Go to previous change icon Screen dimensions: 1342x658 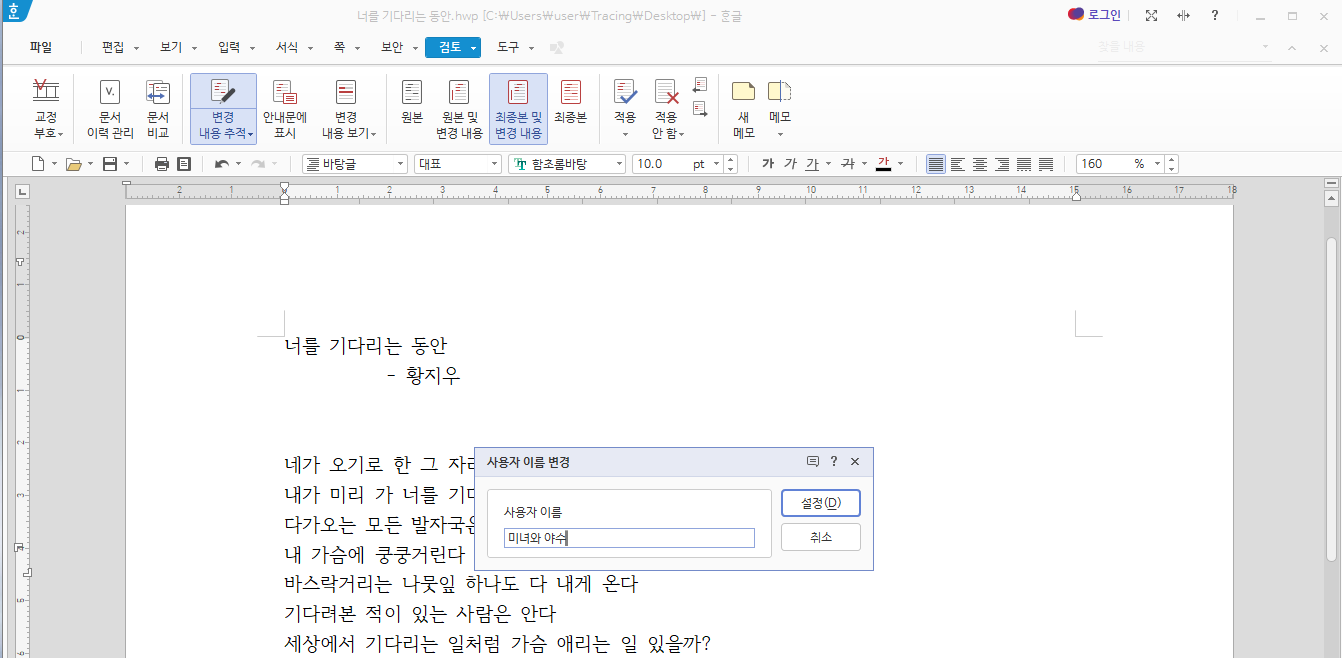(x=700, y=85)
